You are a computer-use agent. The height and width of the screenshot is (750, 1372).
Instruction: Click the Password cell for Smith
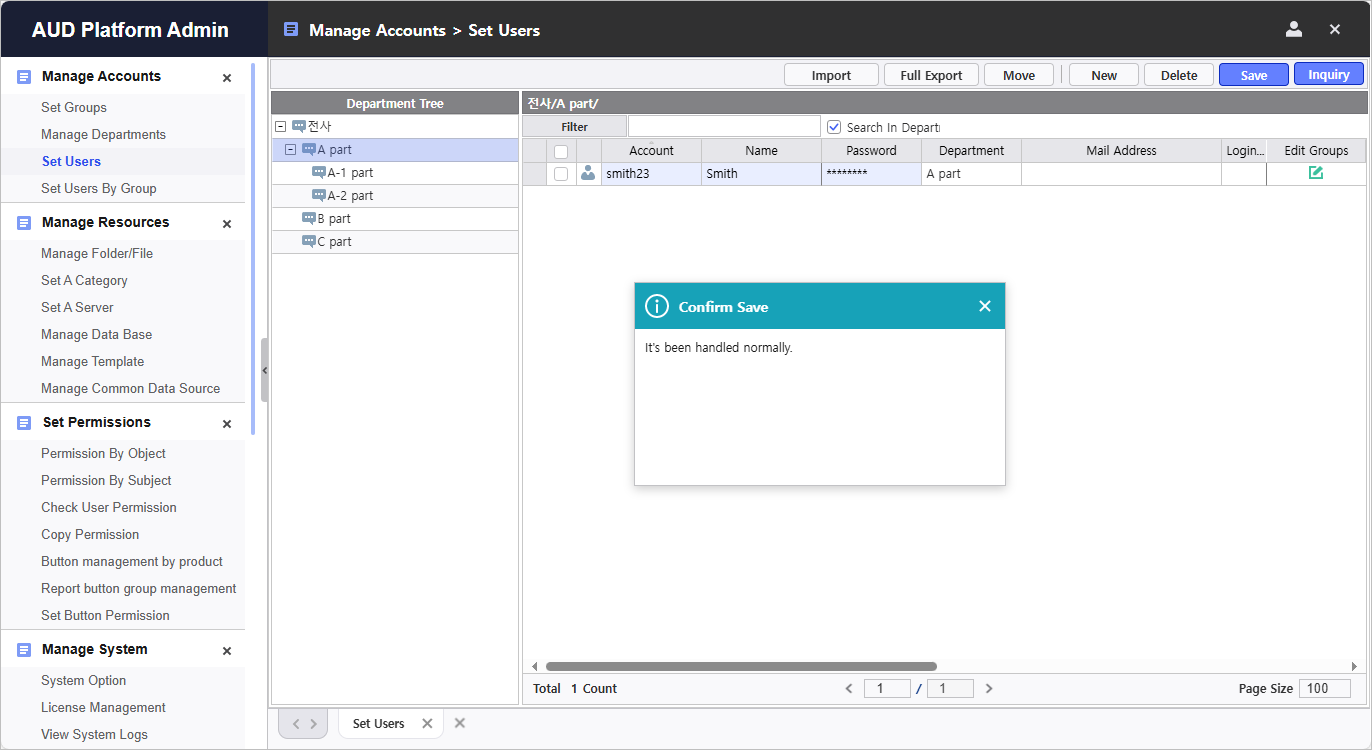coord(871,174)
